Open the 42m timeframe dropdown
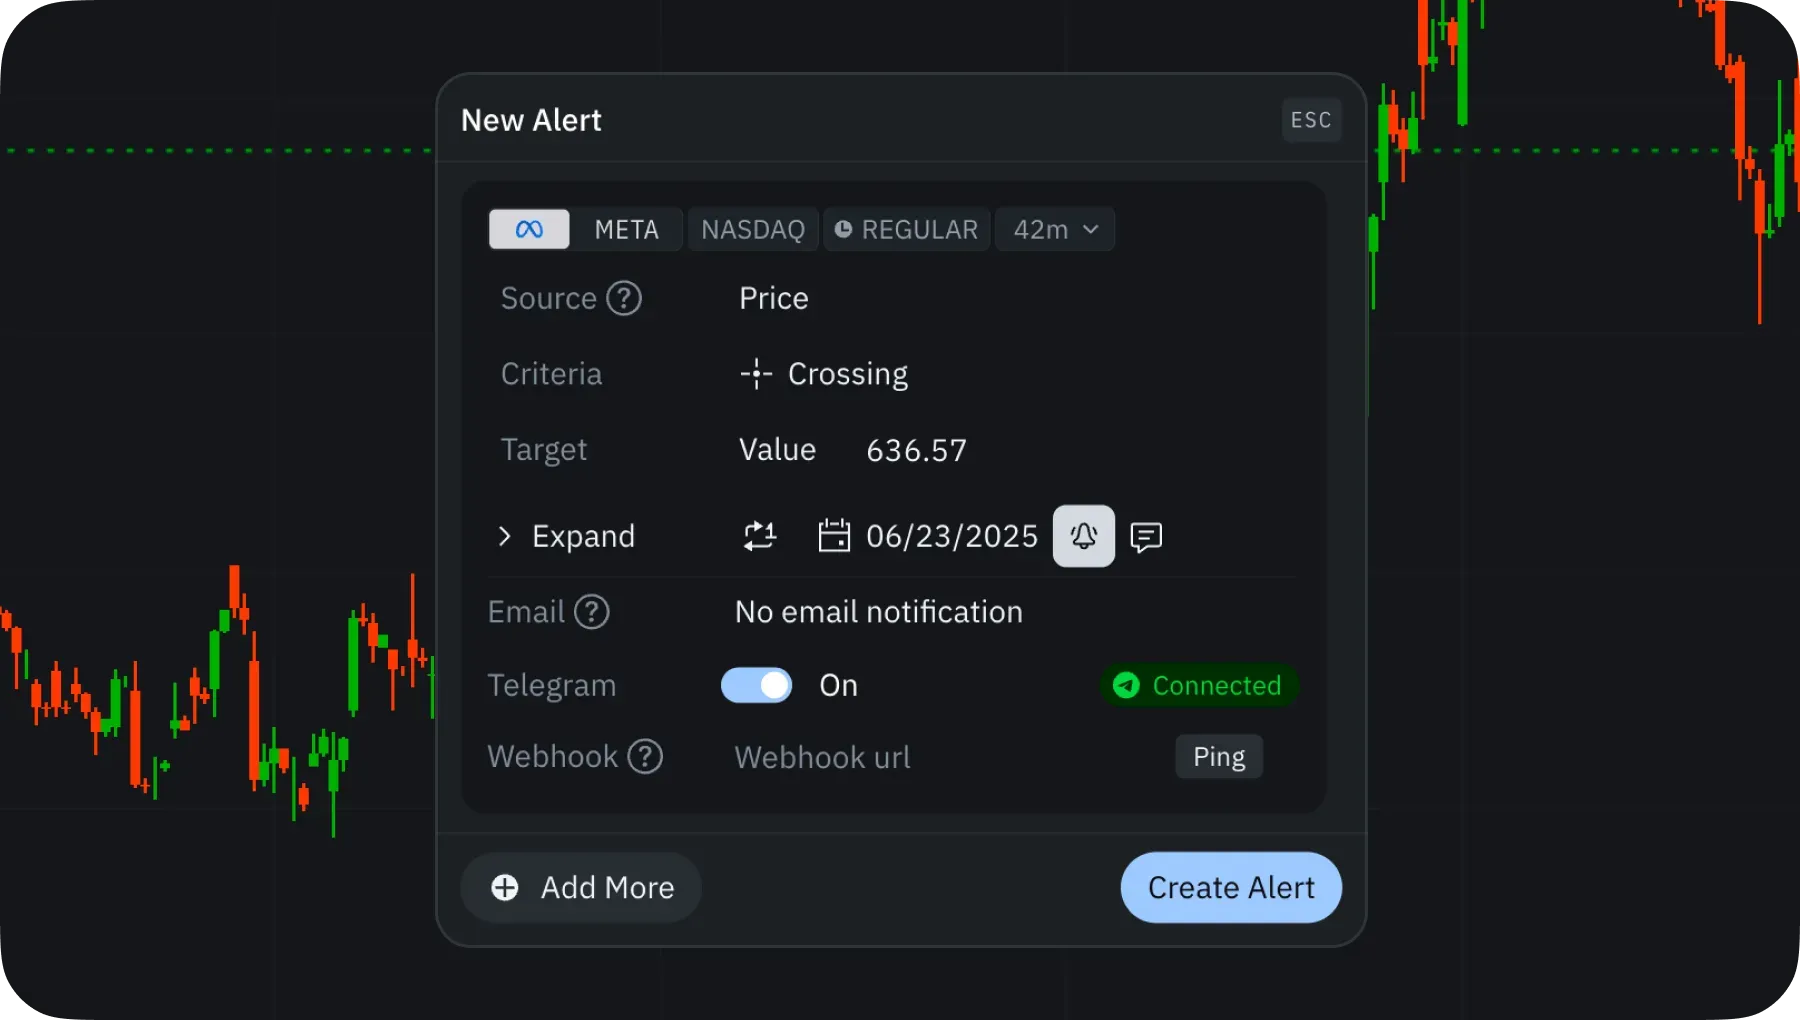 pos(1055,230)
